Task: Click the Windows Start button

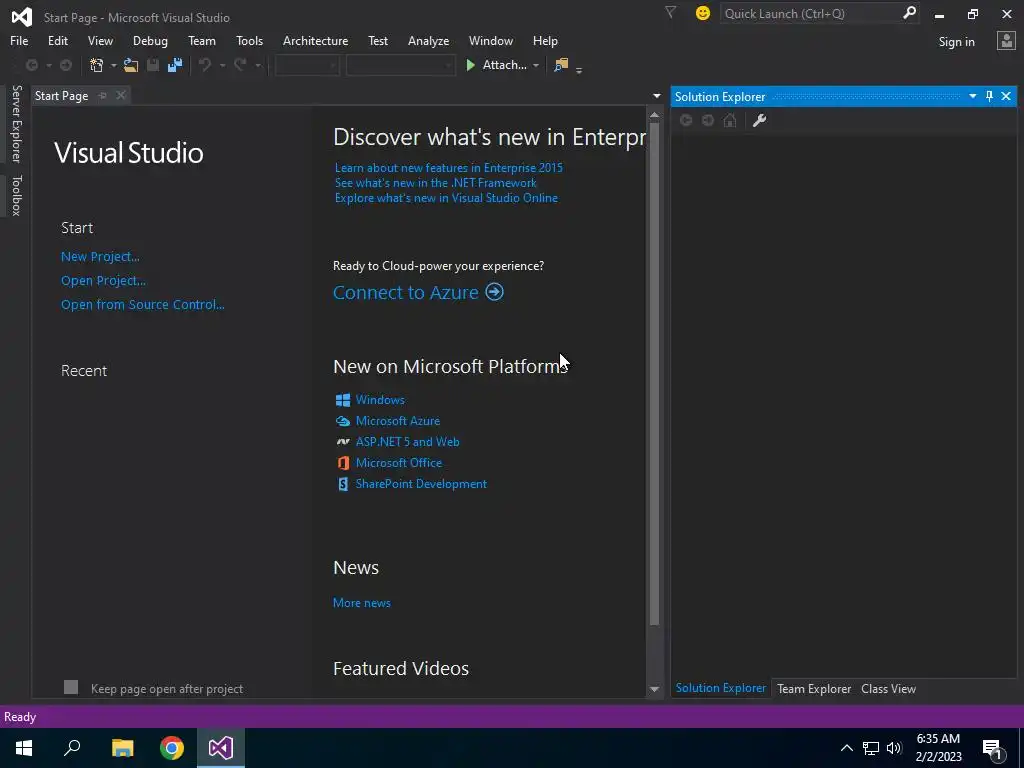Action: tap(24, 748)
